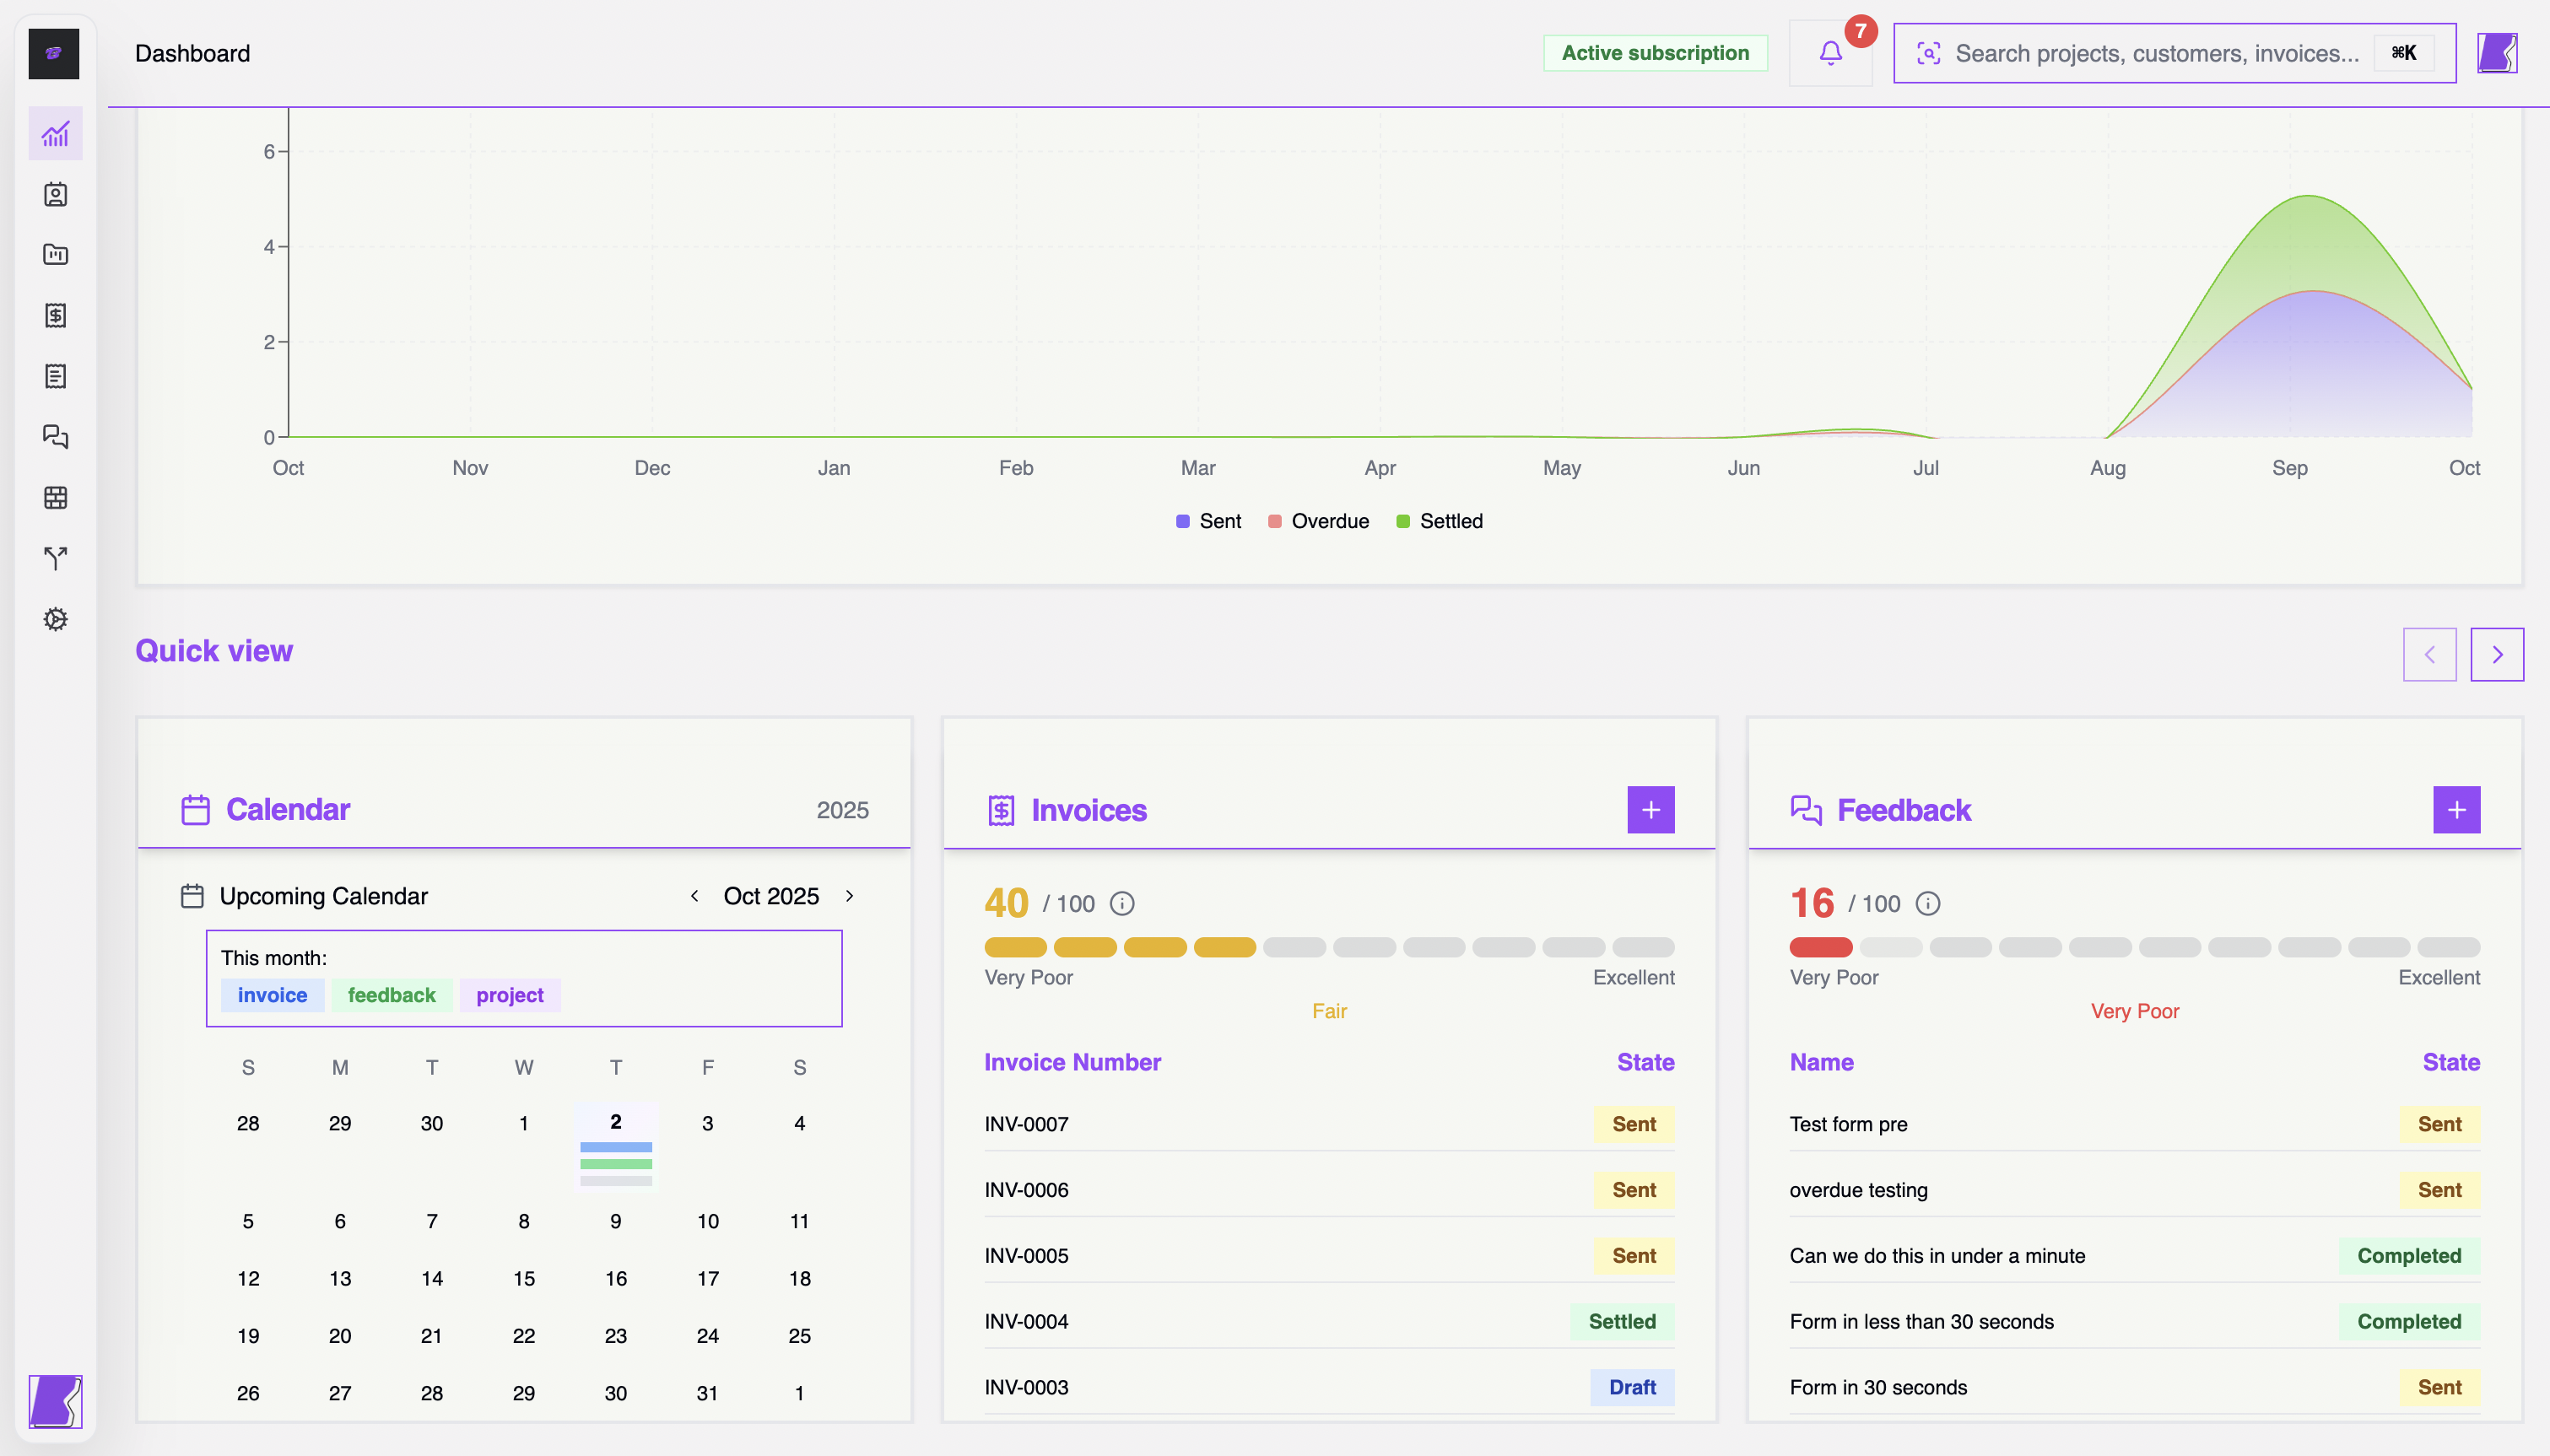2550x1456 pixels.
Task: Open the notifications bell icon
Action: 1830,53
